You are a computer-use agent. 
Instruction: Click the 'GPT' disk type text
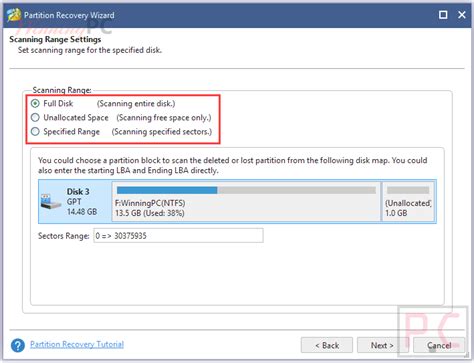click(74, 202)
